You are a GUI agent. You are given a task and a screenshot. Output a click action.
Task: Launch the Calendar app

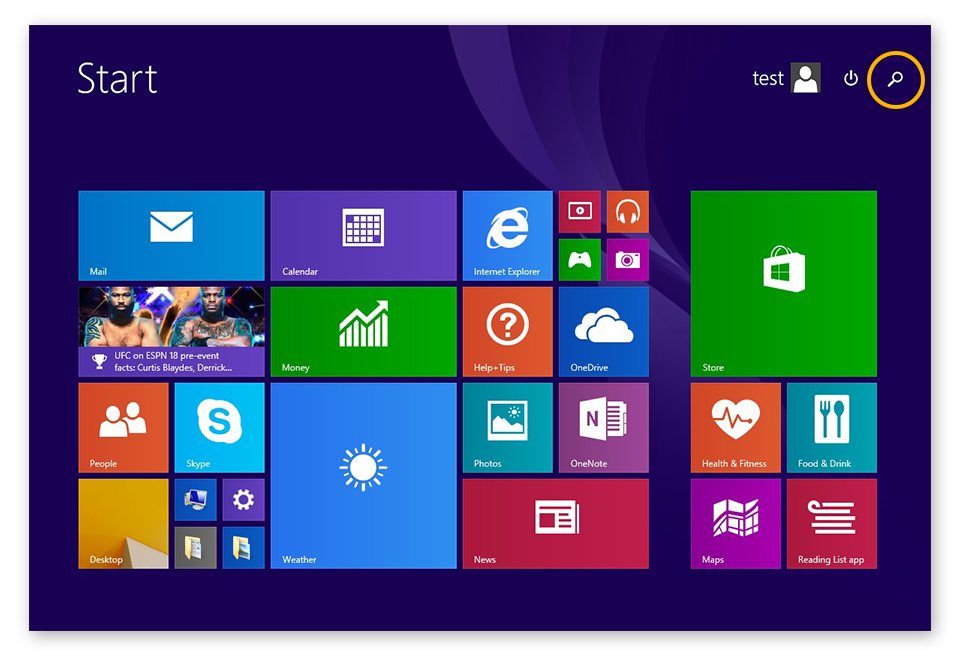[x=362, y=235]
